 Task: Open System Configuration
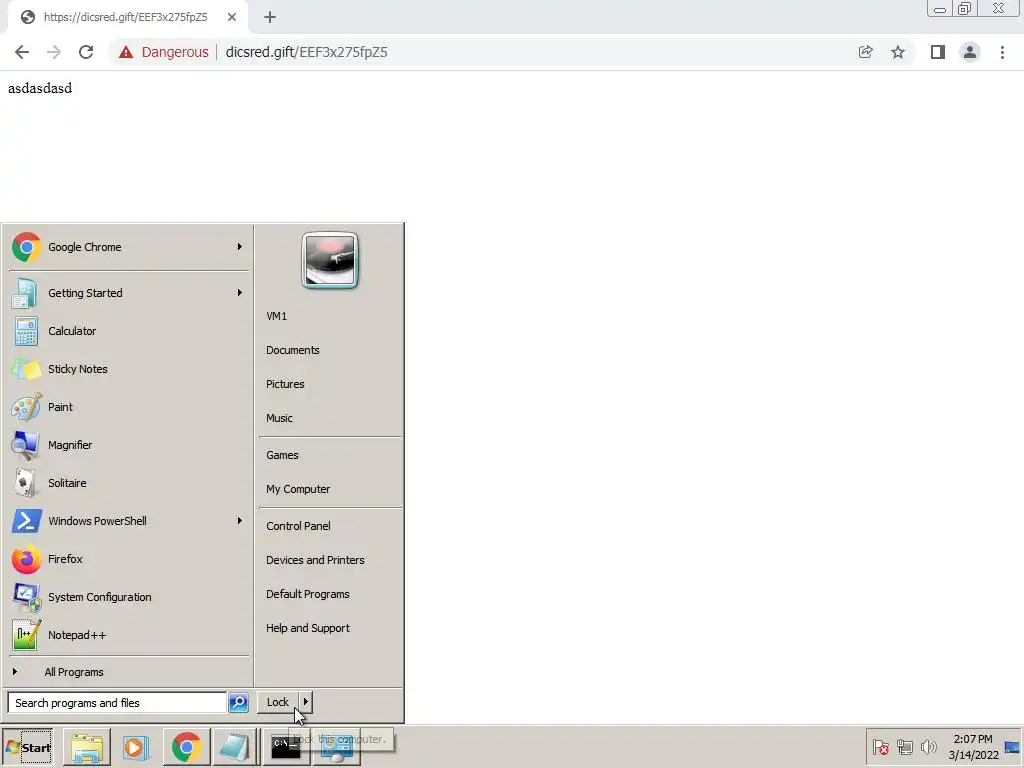coord(129,597)
